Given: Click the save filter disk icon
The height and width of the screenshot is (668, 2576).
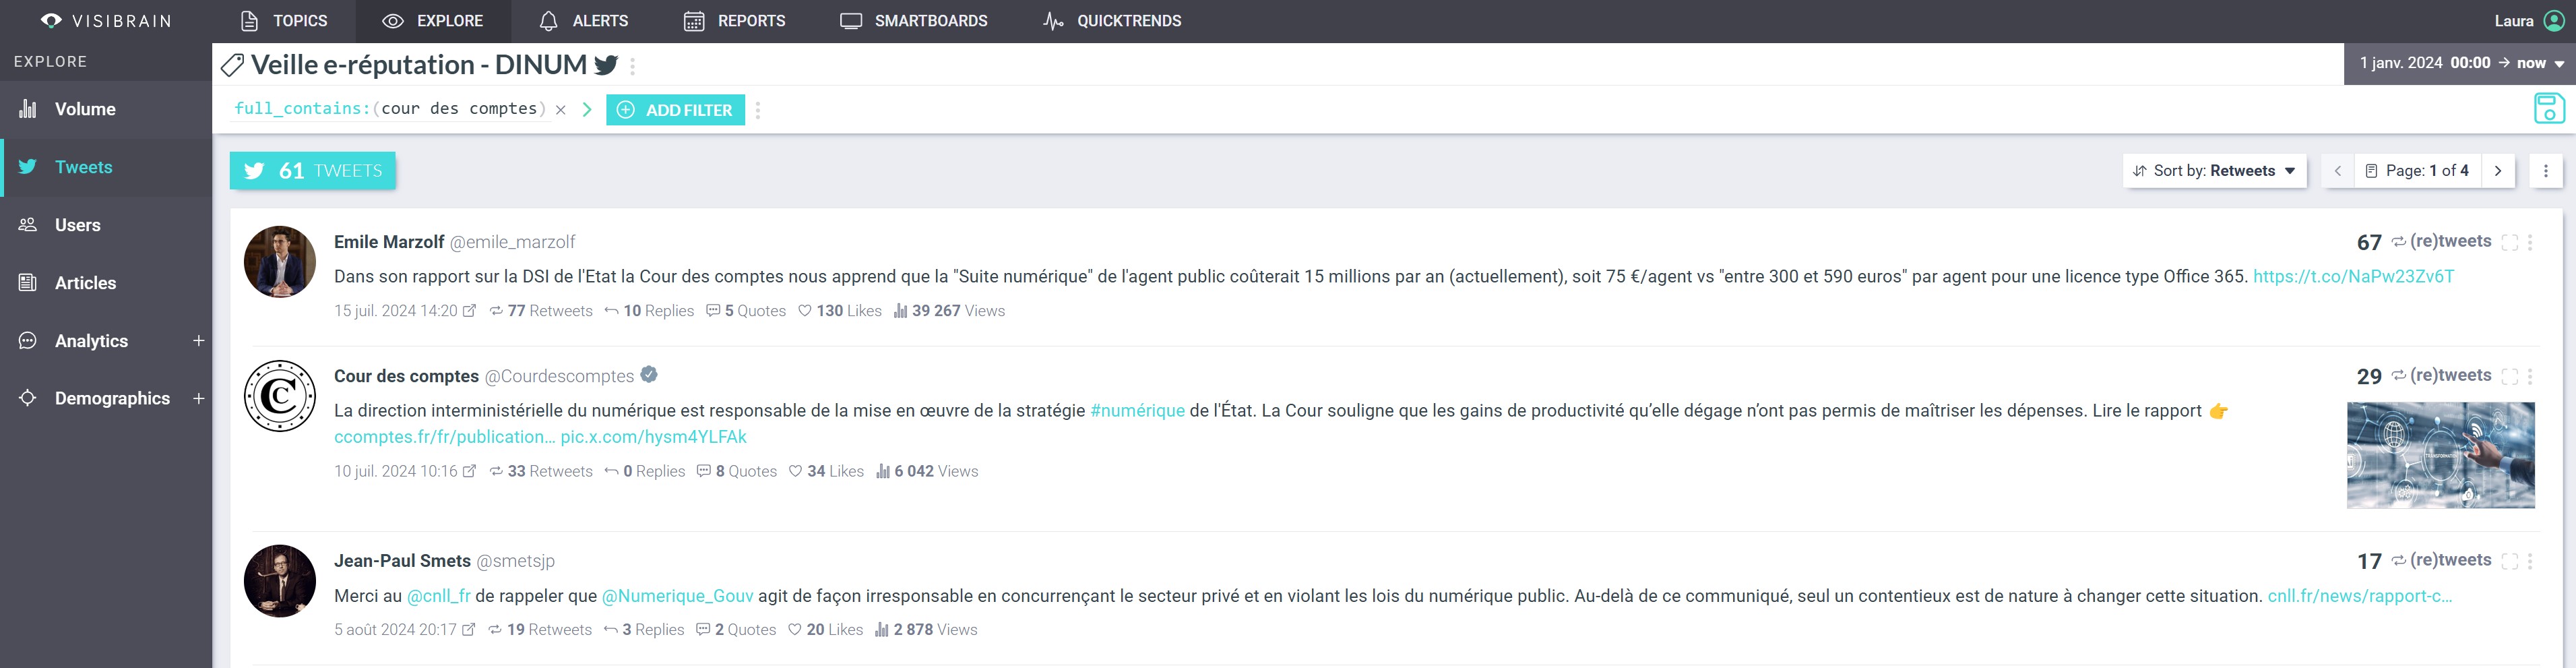Looking at the screenshot, I should coord(2549,108).
